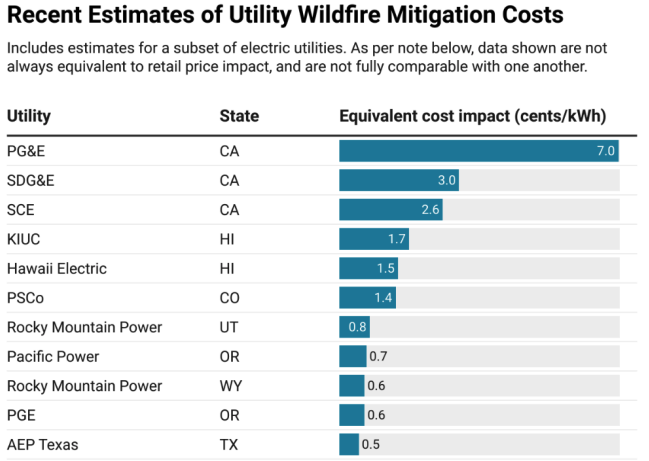649x461 pixels.
Task: Click the "State" column header
Action: [239, 117]
